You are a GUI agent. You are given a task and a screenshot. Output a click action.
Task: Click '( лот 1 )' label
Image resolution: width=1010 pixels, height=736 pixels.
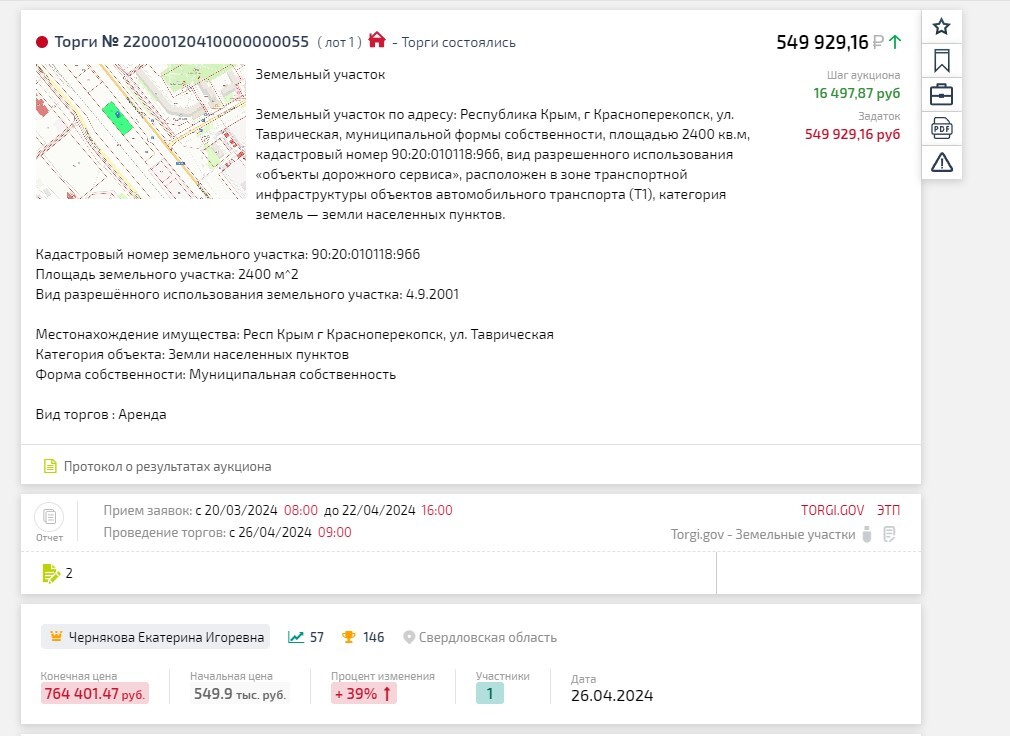tap(339, 42)
